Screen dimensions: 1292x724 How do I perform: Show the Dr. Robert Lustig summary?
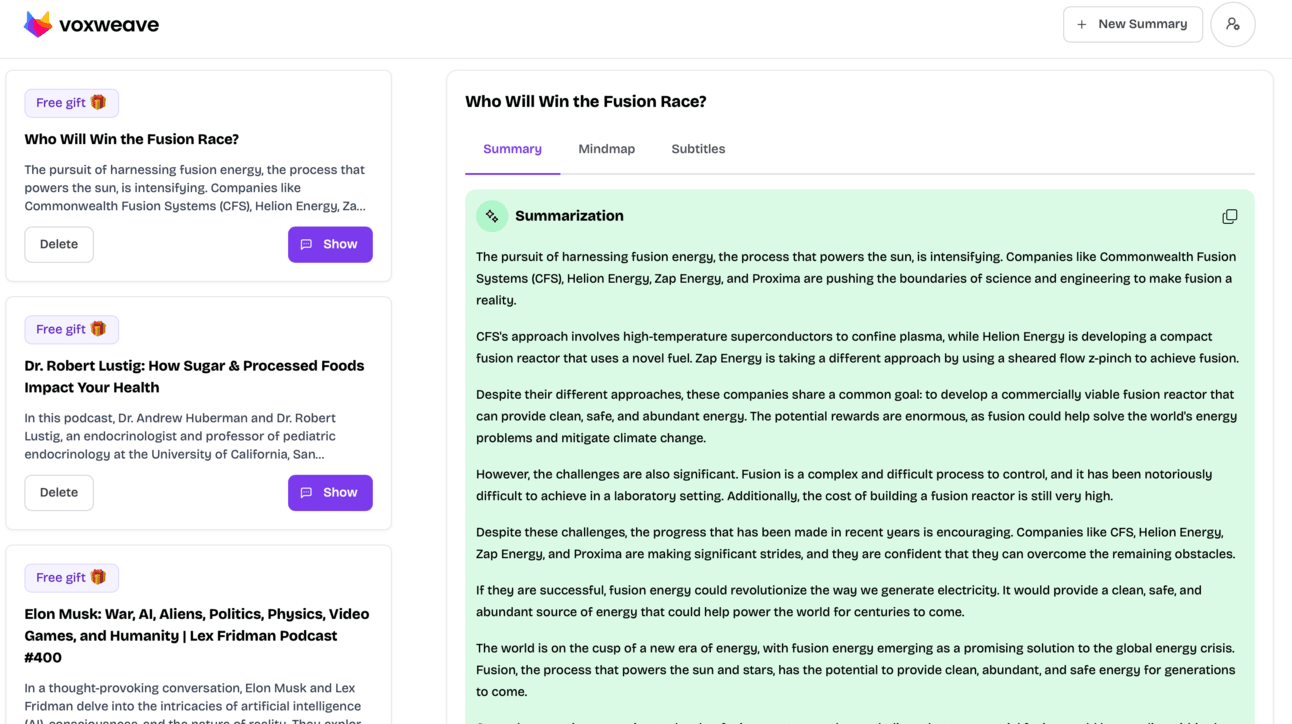pyautogui.click(x=330, y=492)
